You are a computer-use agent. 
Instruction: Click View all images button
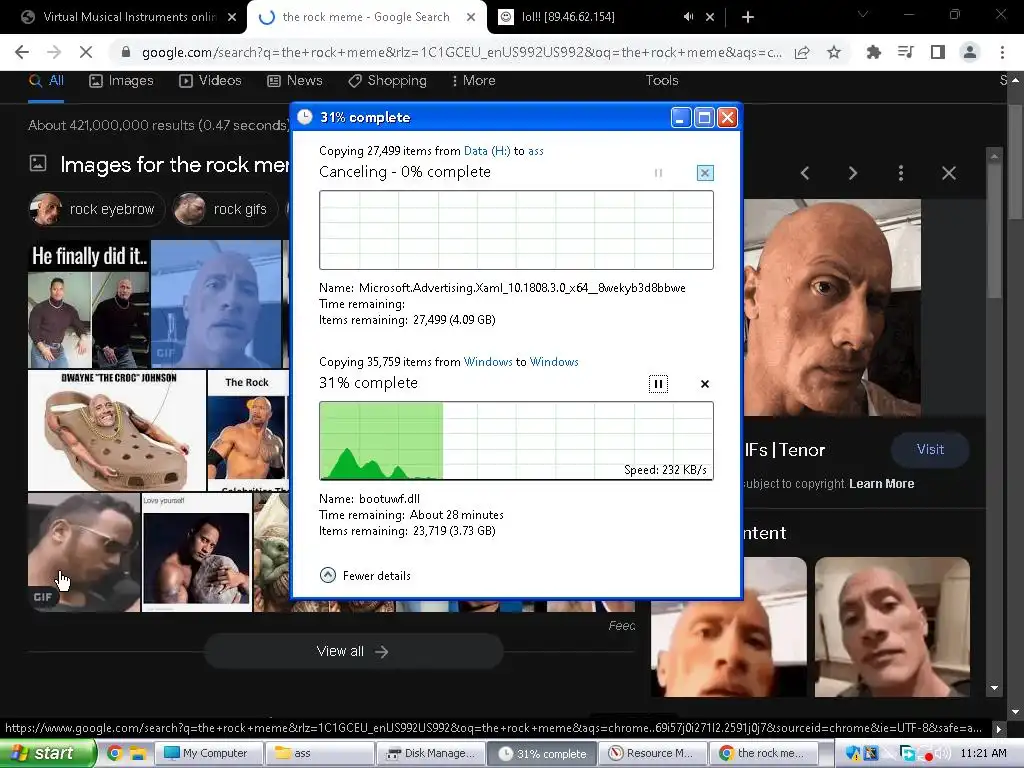[x=353, y=651]
